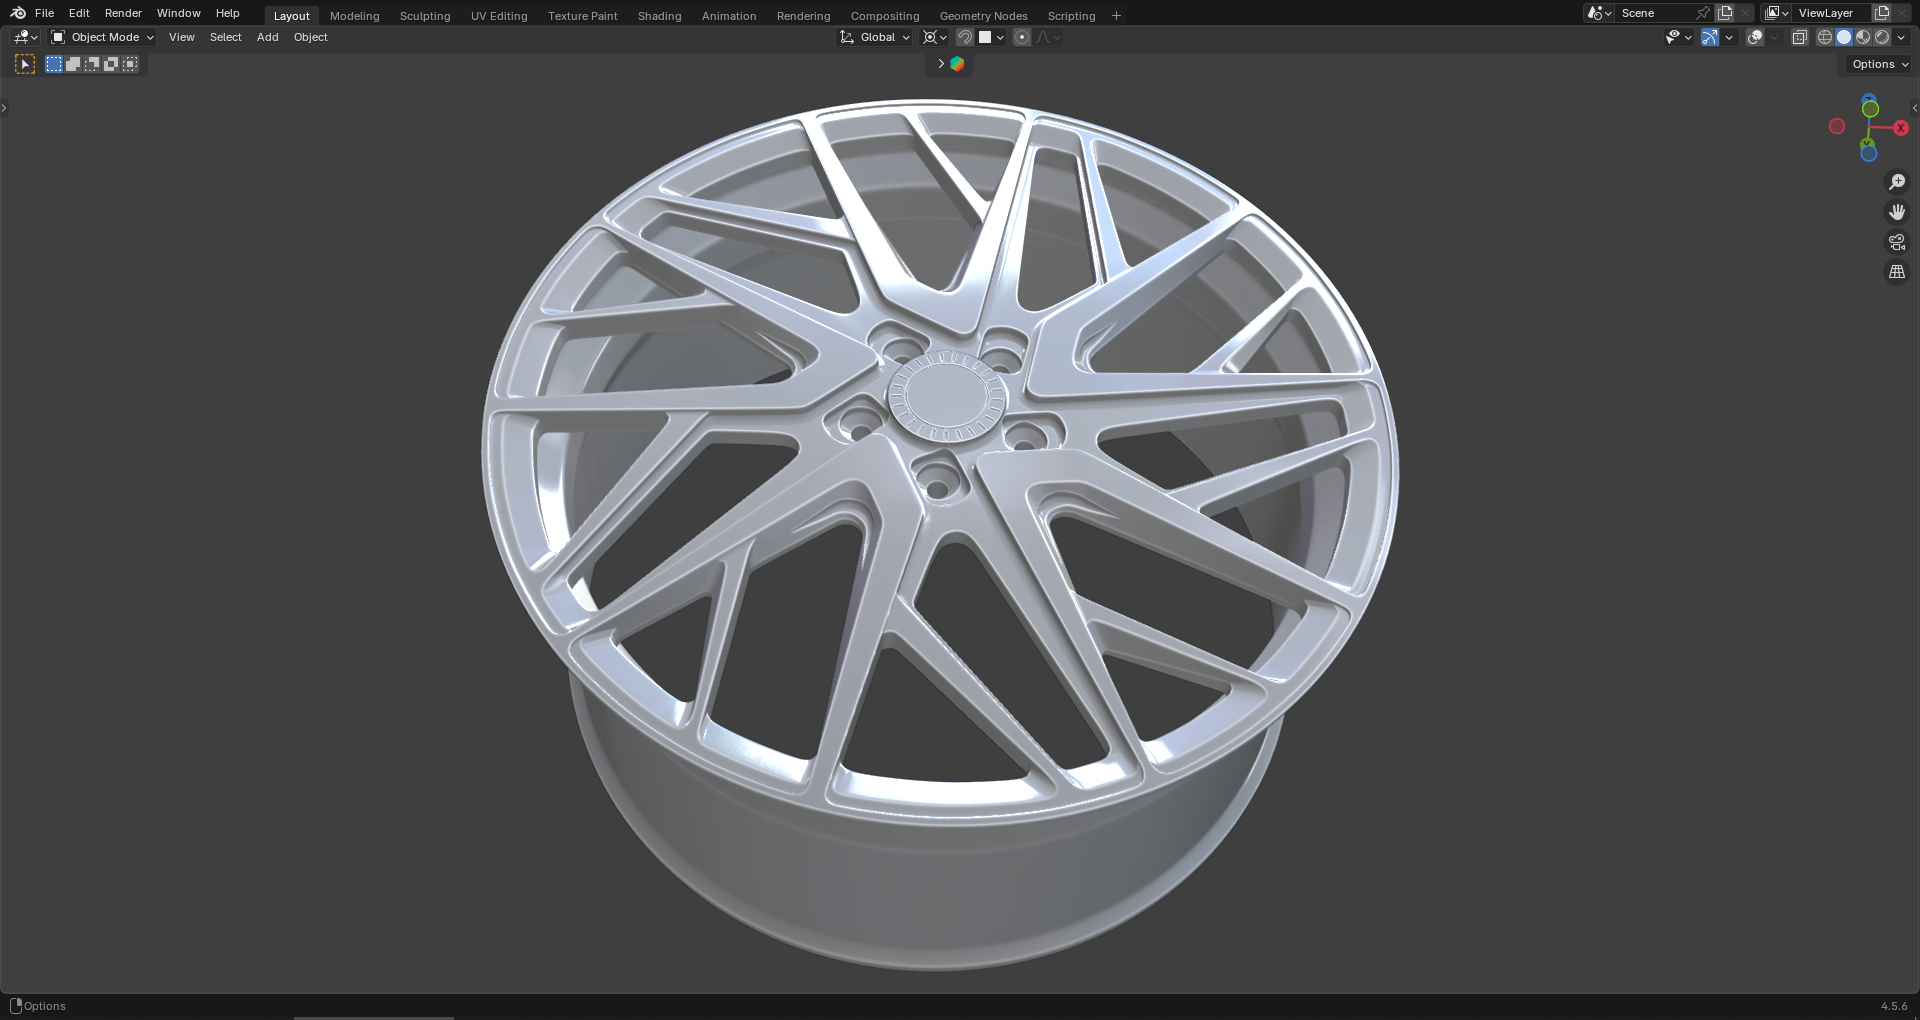This screenshot has height=1020, width=1920.
Task: Open snapping options dropdown
Action: pos(992,37)
